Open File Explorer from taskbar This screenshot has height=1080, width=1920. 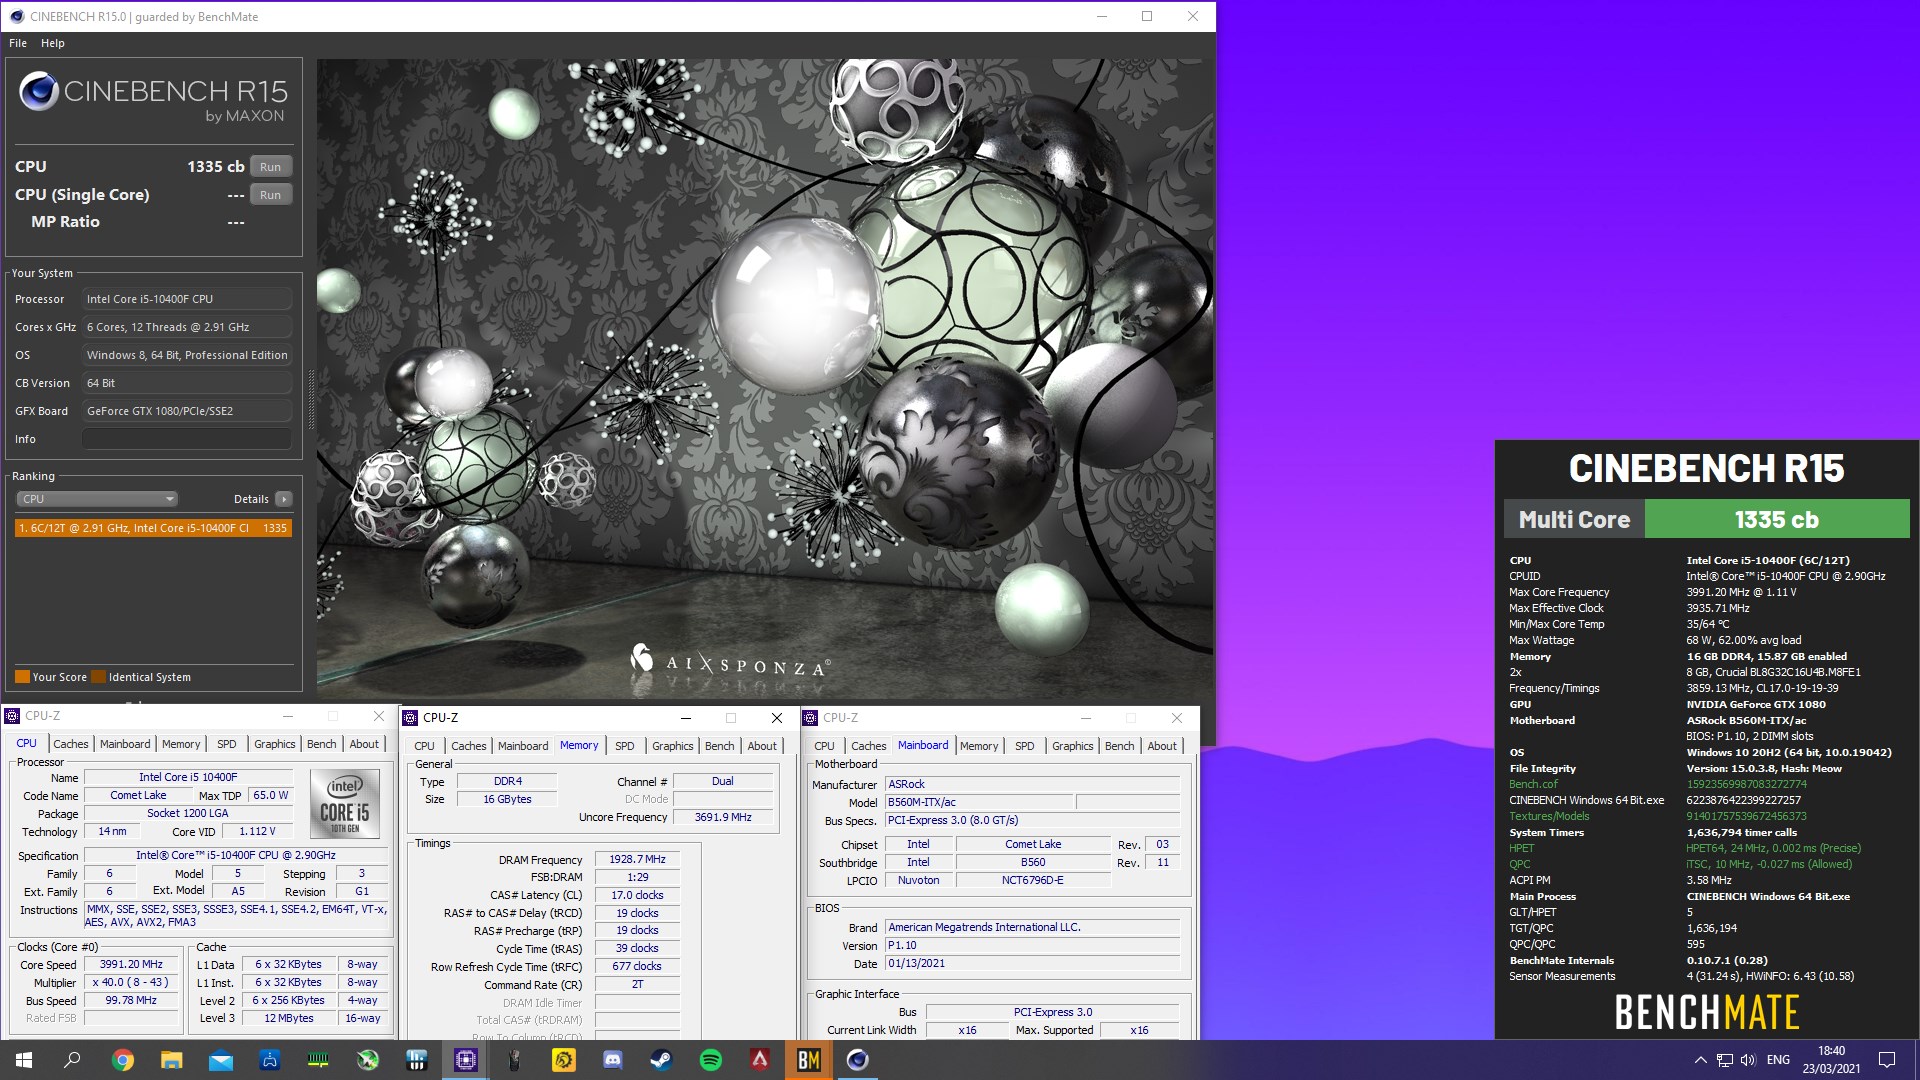pyautogui.click(x=172, y=1060)
